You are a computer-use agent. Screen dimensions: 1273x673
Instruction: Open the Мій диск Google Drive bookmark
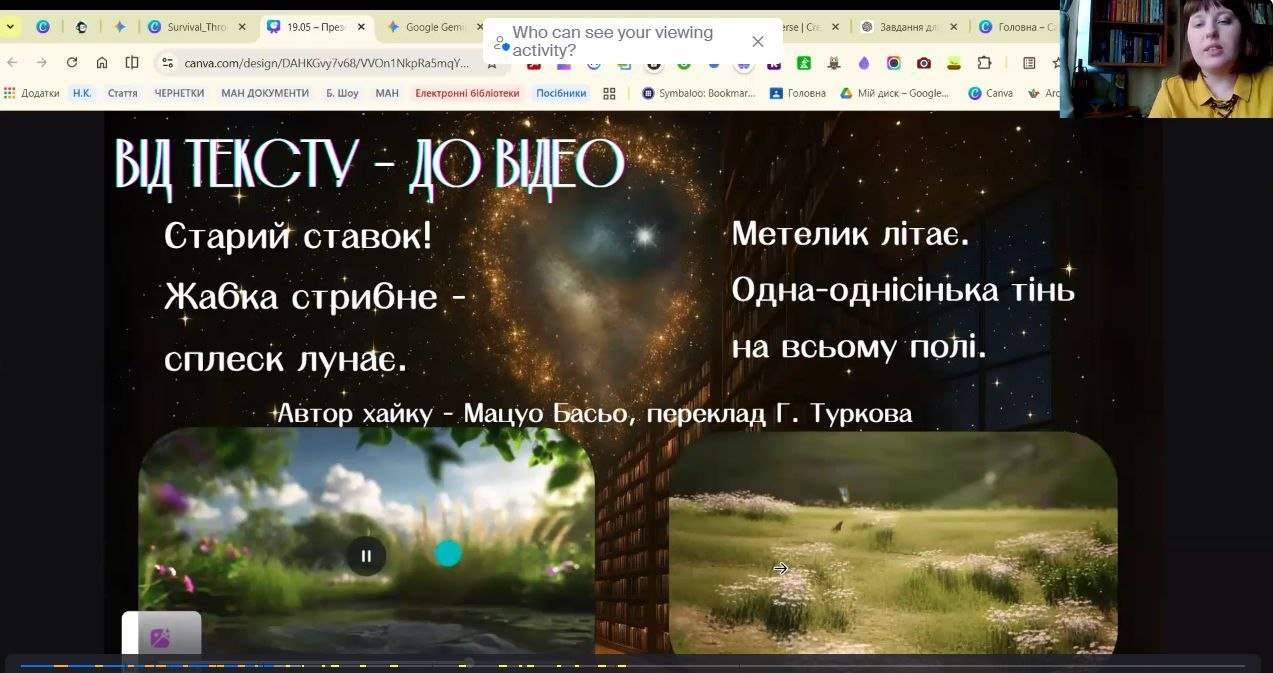pos(894,93)
